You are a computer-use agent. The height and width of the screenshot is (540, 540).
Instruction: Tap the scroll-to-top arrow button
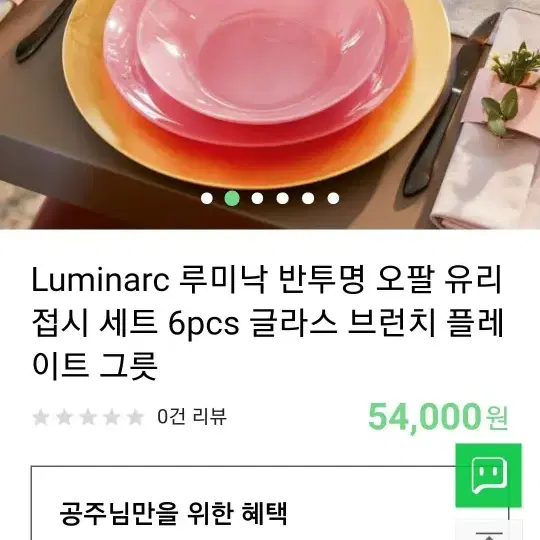(x=488, y=530)
